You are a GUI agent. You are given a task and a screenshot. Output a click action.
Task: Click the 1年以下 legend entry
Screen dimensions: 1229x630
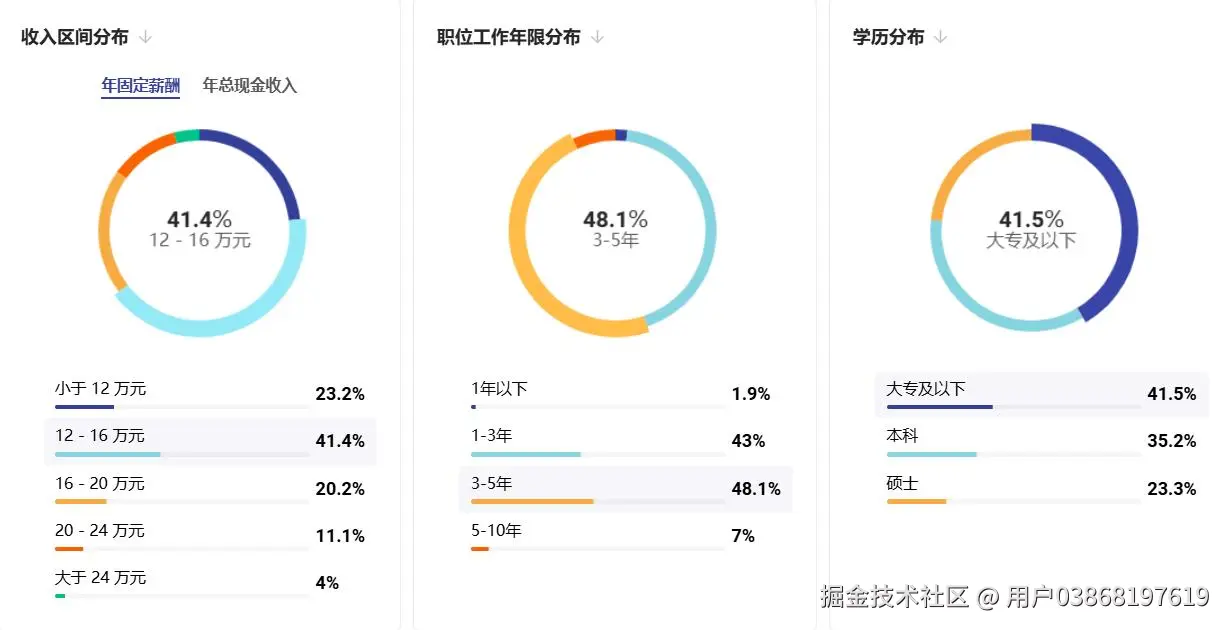(x=625, y=394)
